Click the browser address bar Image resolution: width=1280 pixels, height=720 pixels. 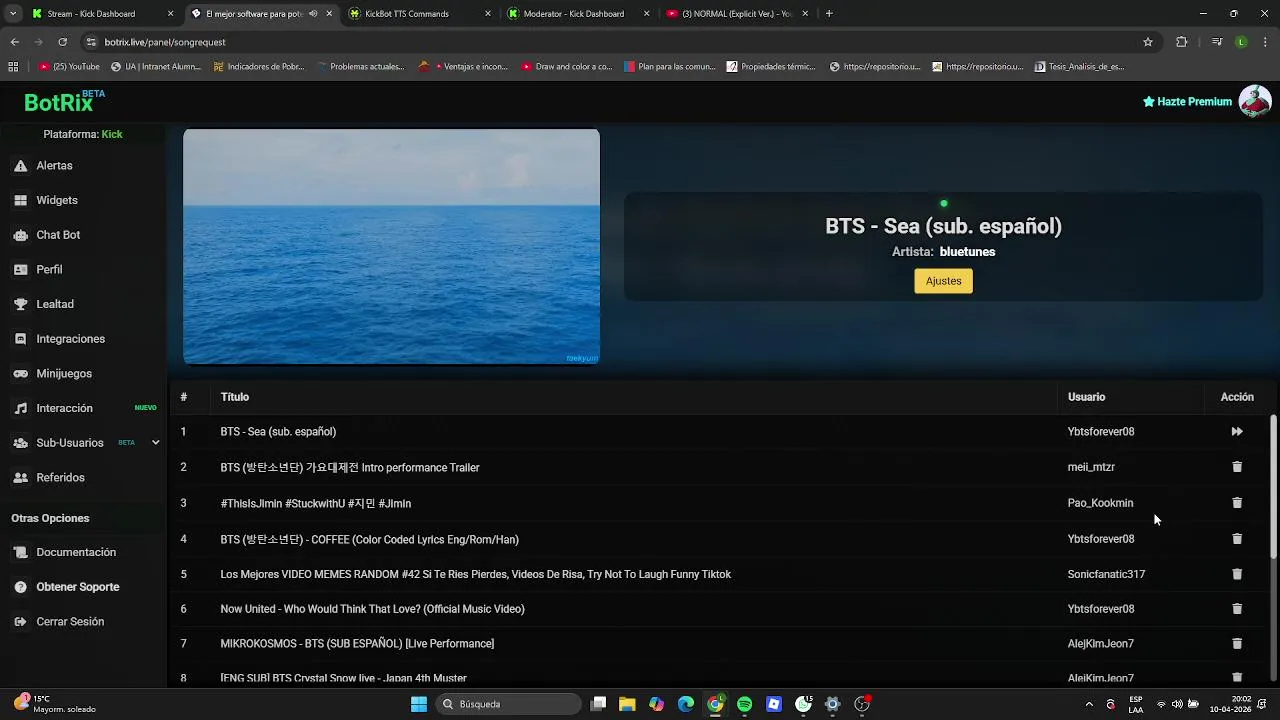point(610,42)
